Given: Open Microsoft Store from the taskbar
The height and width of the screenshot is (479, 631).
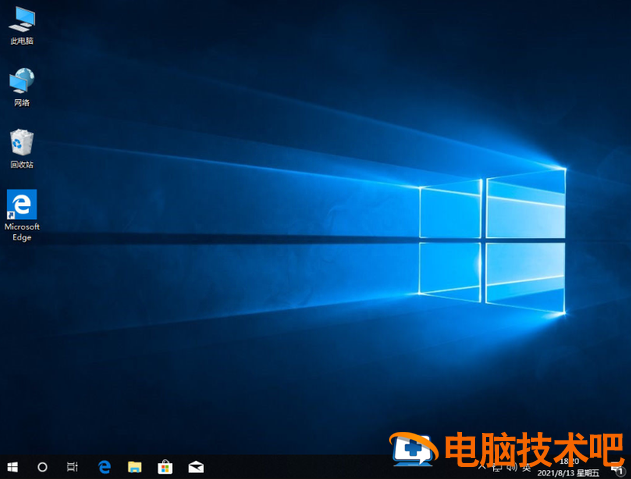Looking at the screenshot, I should [165, 467].
